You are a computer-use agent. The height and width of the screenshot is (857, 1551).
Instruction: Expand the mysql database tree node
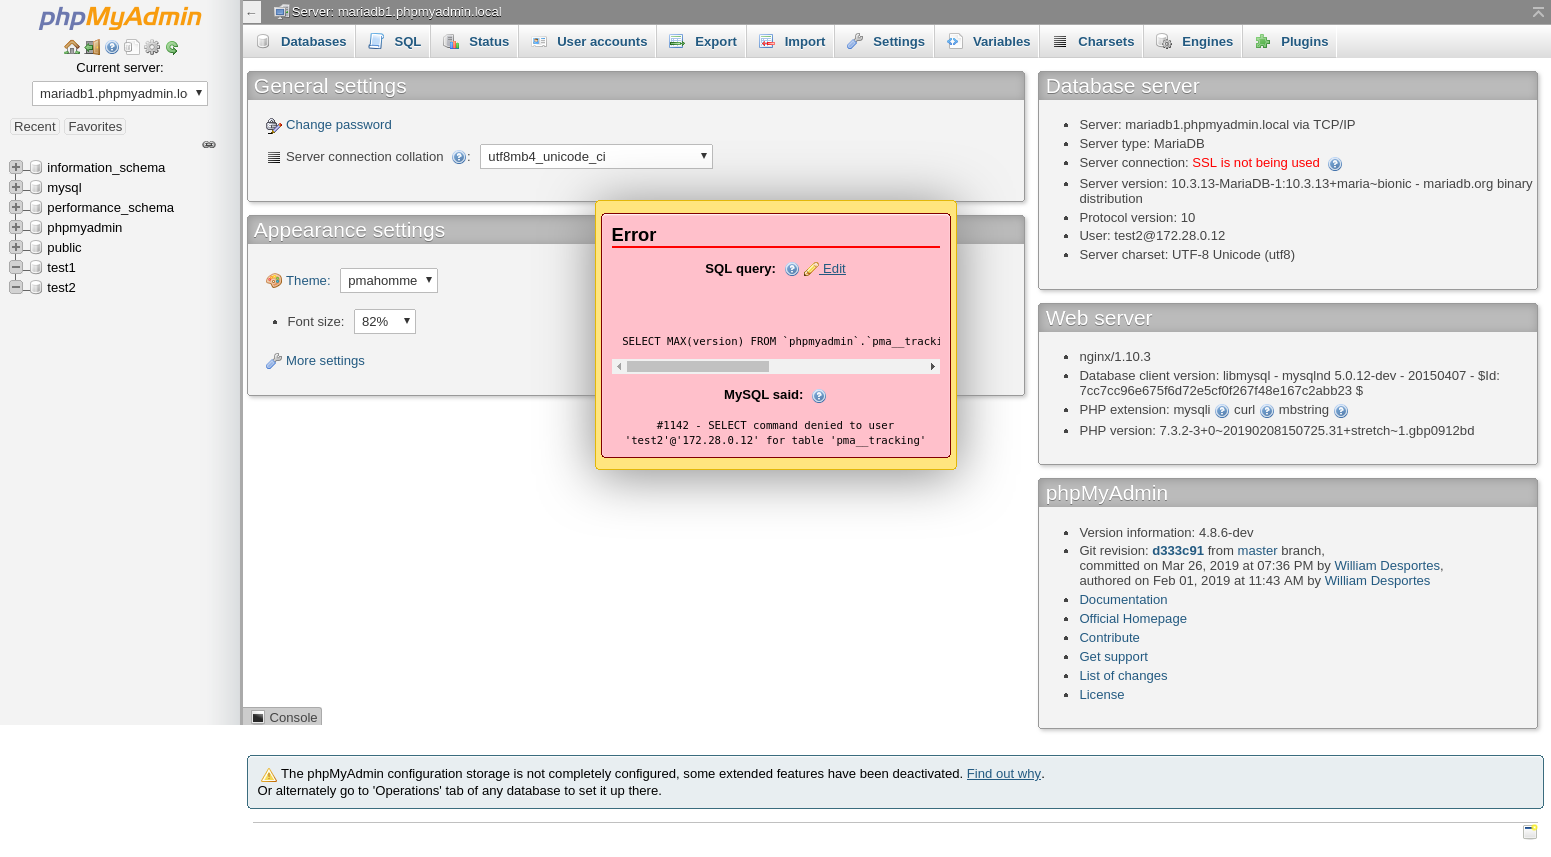(16, 187)
